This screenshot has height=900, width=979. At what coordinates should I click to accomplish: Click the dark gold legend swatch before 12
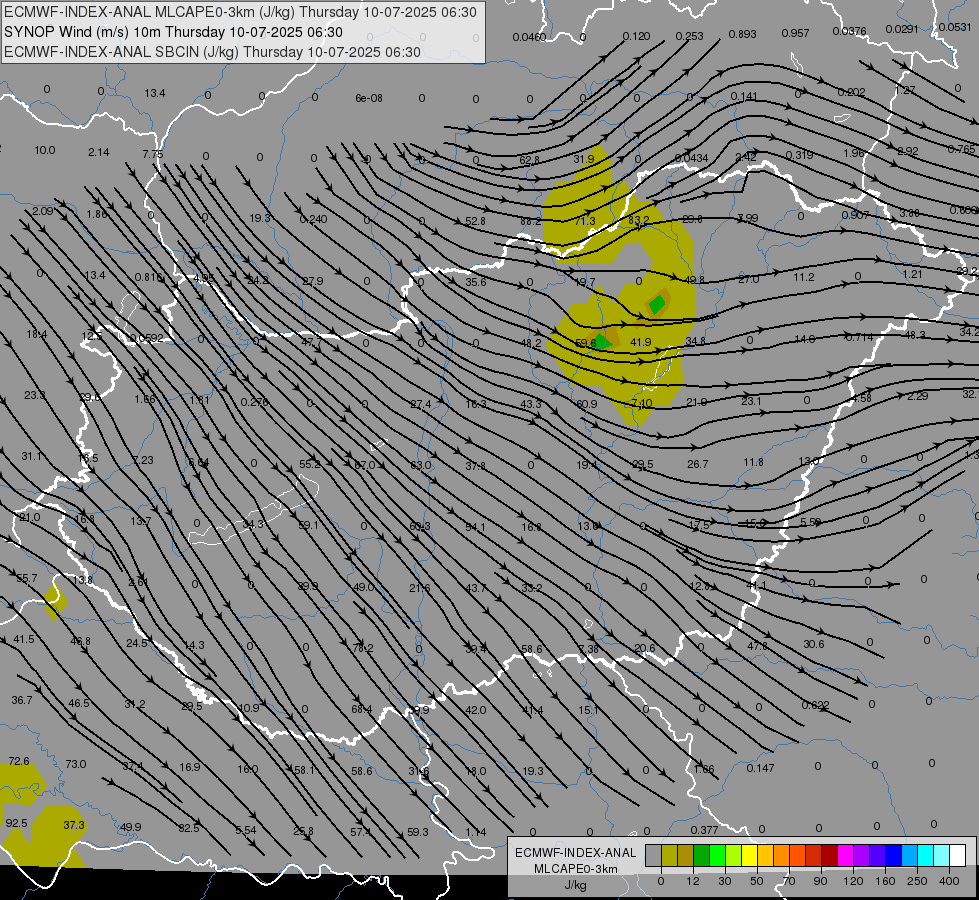(686, 856)
